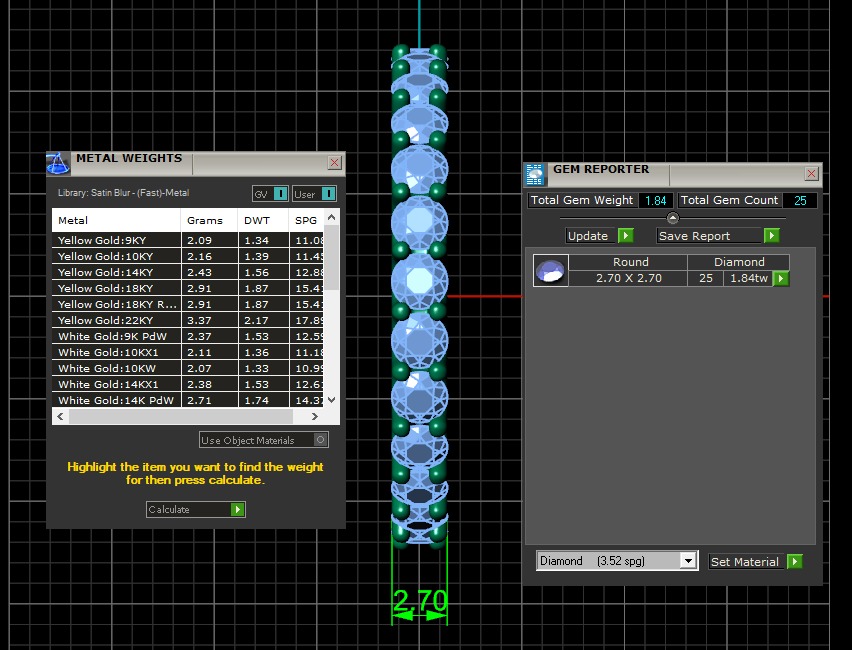Collapse the Gem Reporter summary arrow
This screenshot has width=852, height=650.
pos(673,218)
